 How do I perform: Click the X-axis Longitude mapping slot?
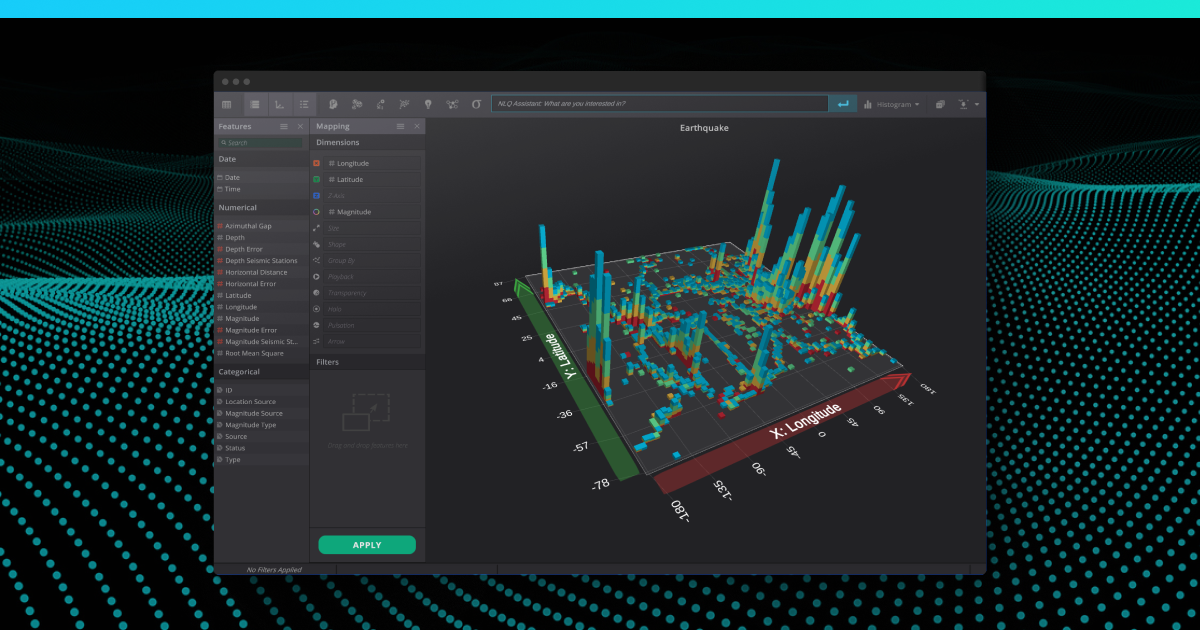point(372,163)
